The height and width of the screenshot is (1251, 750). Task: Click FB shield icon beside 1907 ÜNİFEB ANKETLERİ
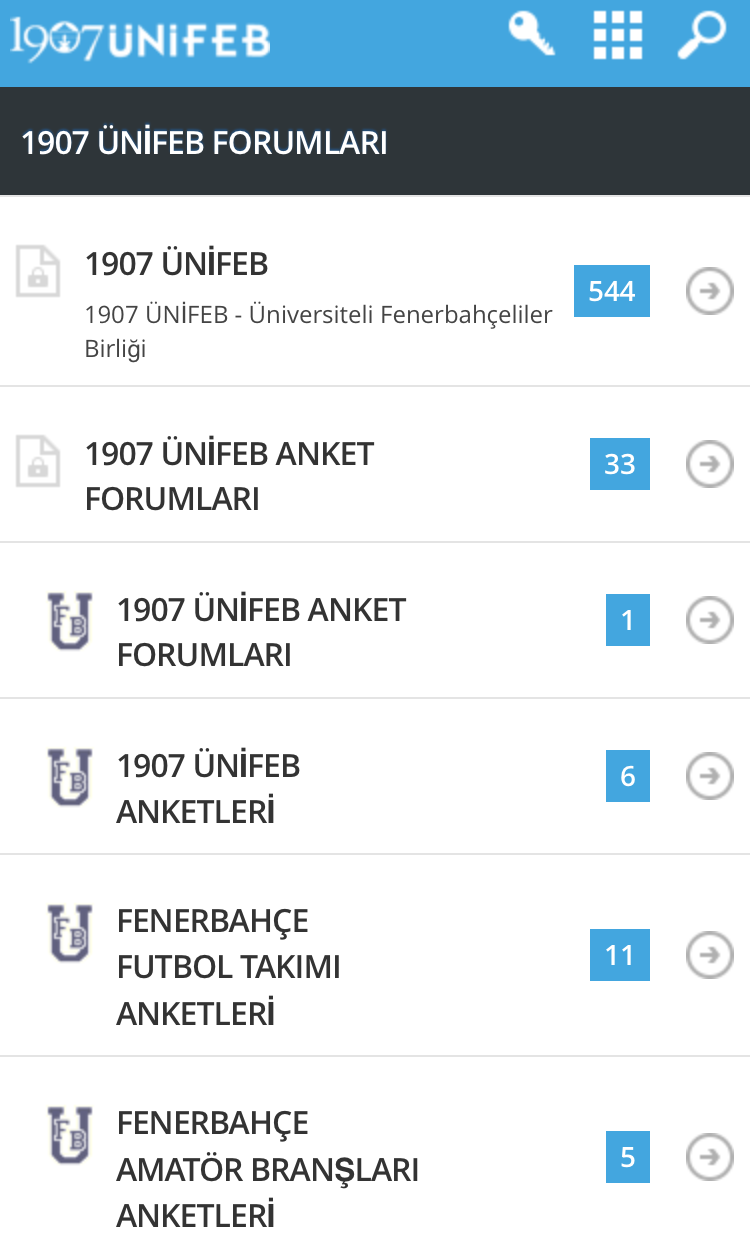(x=70, y=777)
